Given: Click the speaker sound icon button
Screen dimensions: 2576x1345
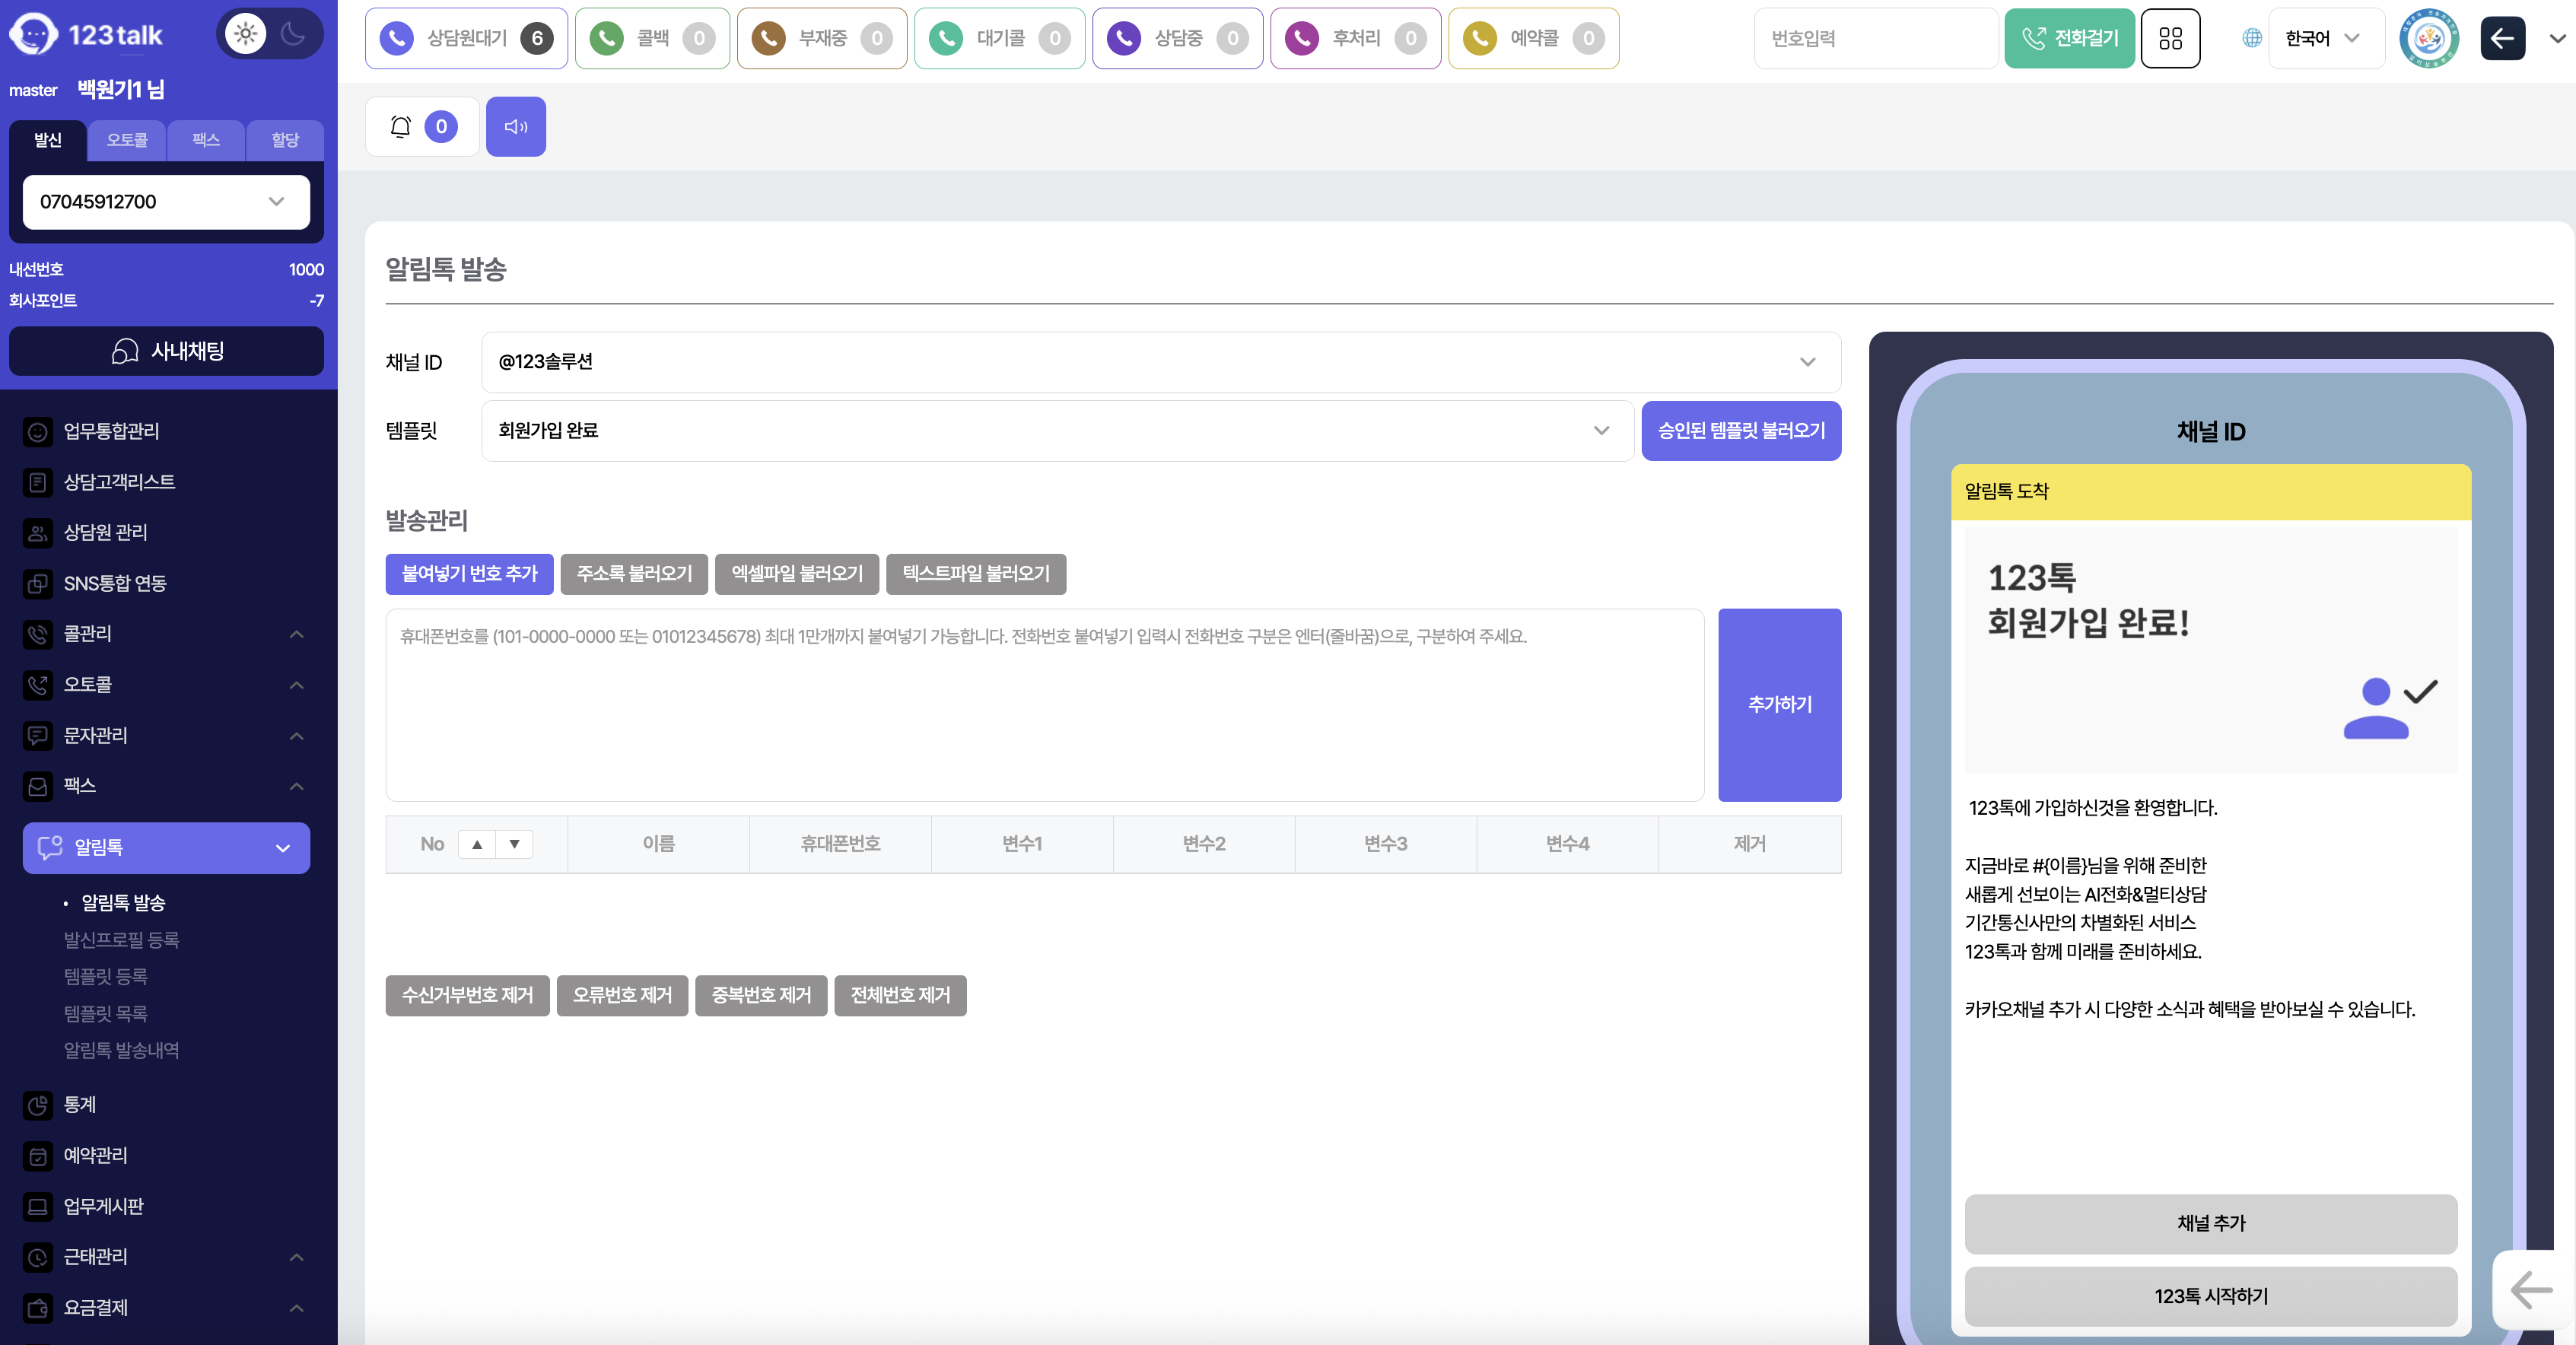Looking at the screenshot, I should (x=516, y=127).
